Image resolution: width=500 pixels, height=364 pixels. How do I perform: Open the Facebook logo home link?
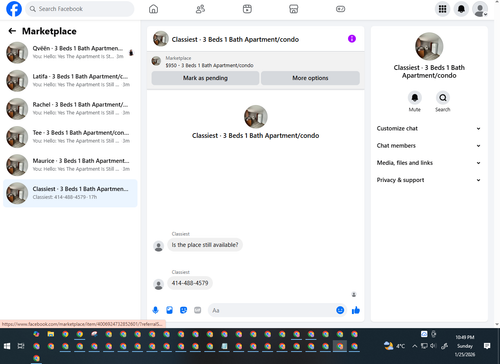[x=14, y=9]
